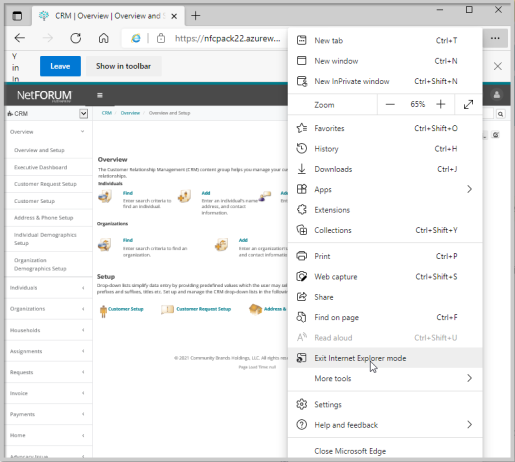Viewport: 515px width, 462px height.
Task: Open Settings from the menu
Action: [385, 404]
